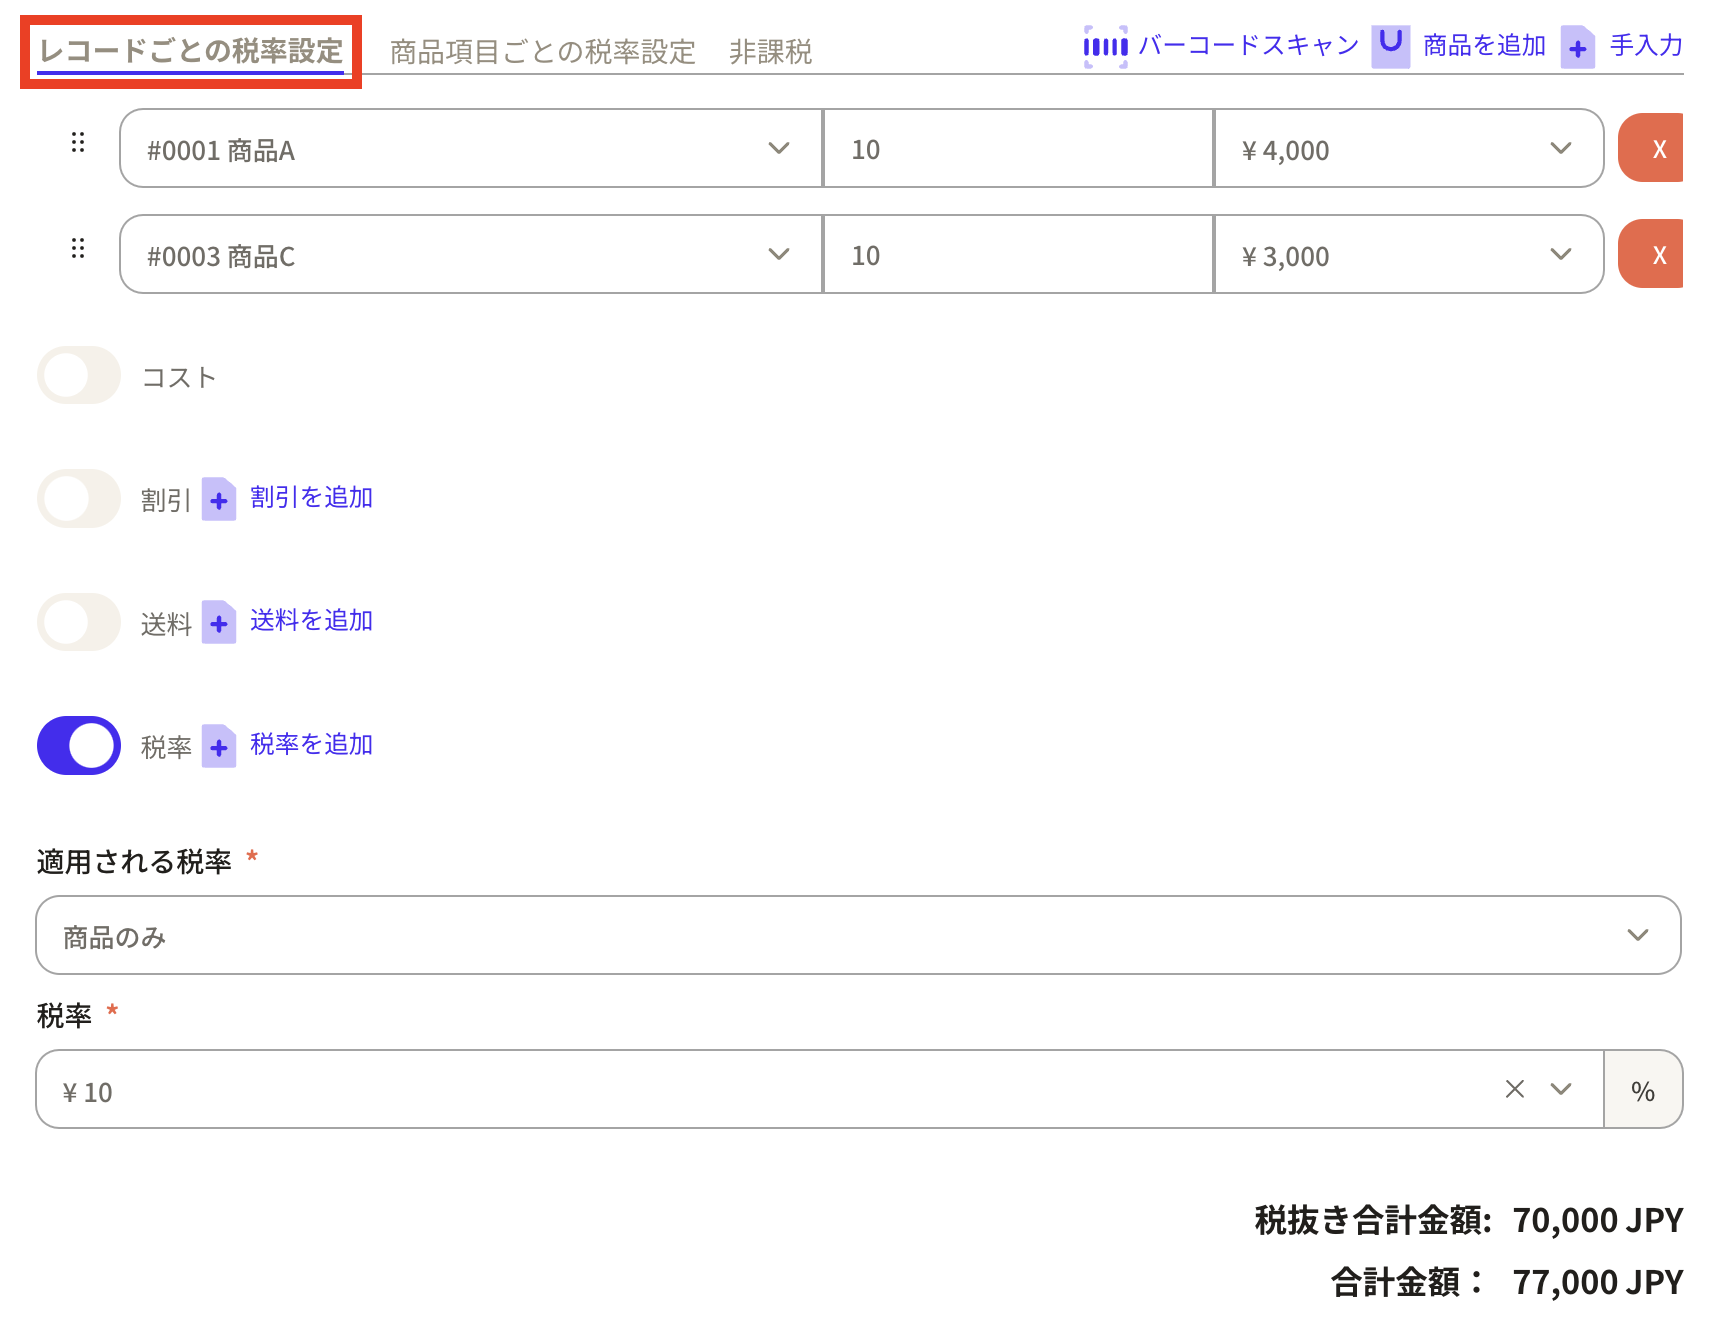Turn on the 割引 discount toggle
1726x1324 pixels.
79,499
